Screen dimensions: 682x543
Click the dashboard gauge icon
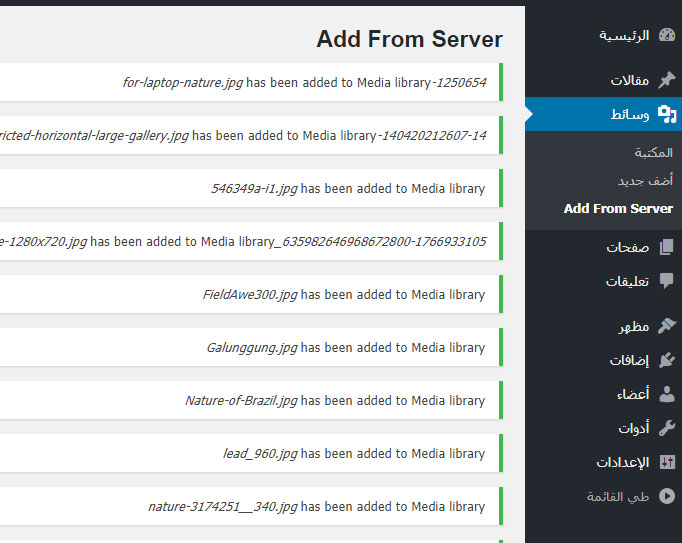pyautogui.click(x=667, y=35)
